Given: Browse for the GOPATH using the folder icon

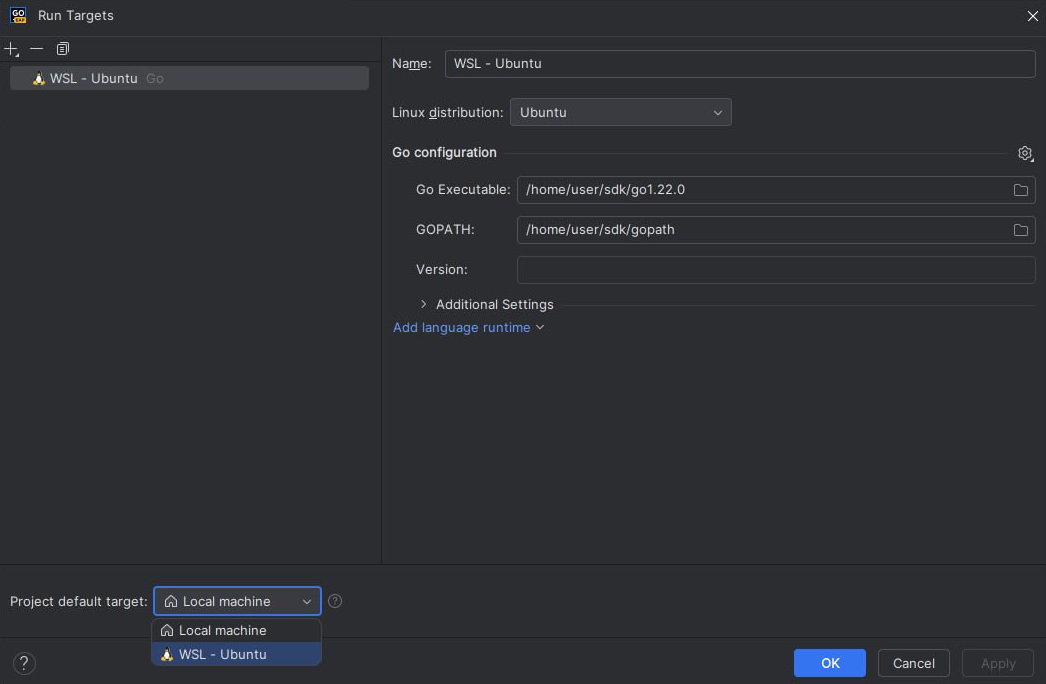Looking at the screenshot, I should [1021, 229].
